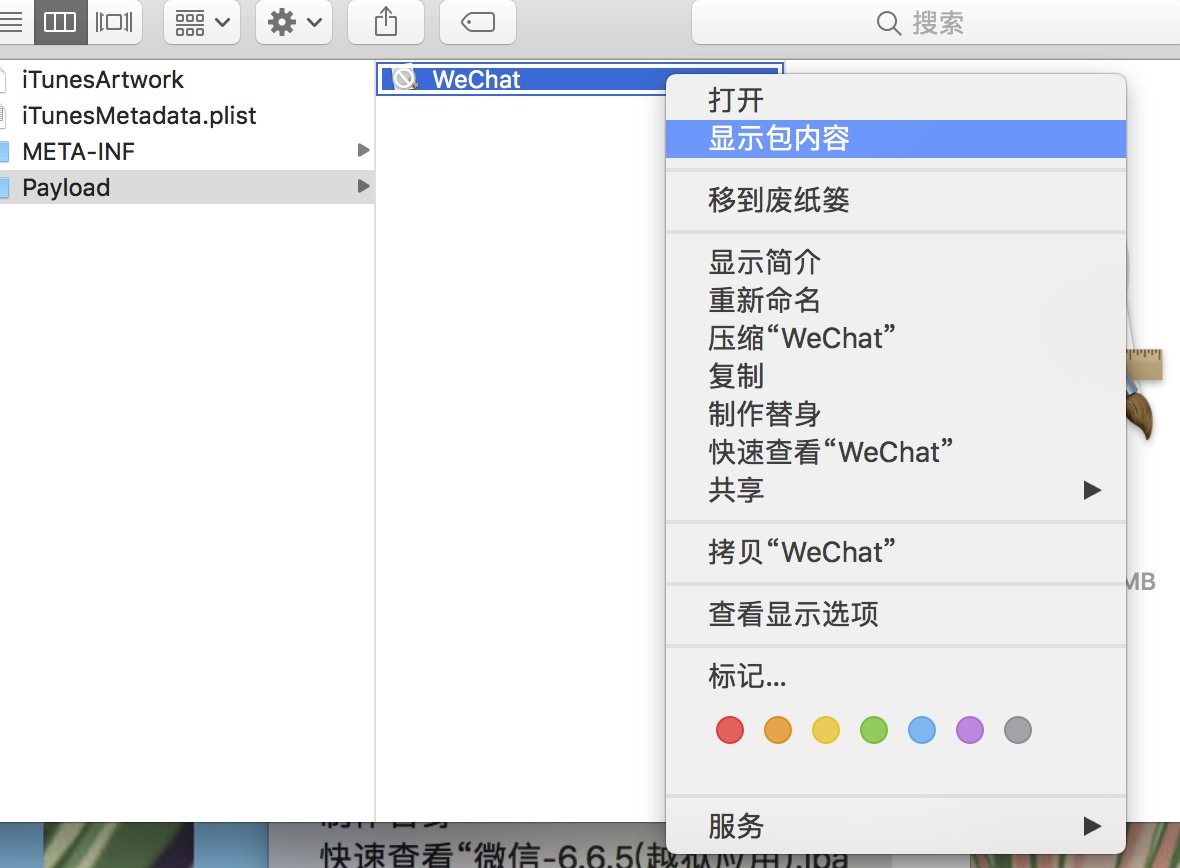Choose 制作替身 from the context menu
The height and width of the screenshot is (868, 1180).
896,414
